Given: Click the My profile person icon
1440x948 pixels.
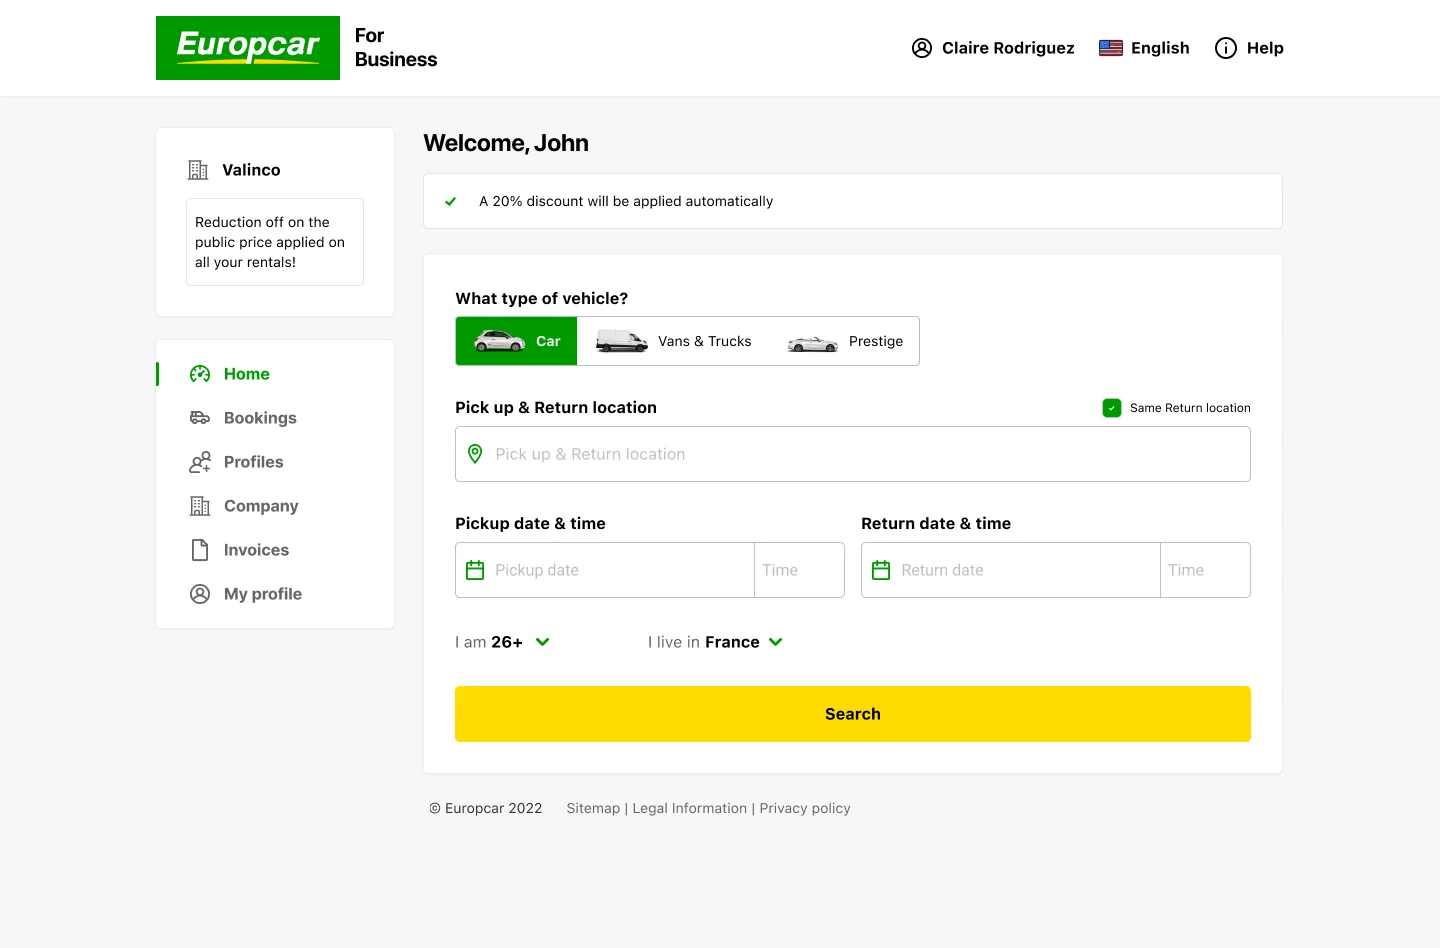Looking at the screenshot, I should click(x=200, y=594).
